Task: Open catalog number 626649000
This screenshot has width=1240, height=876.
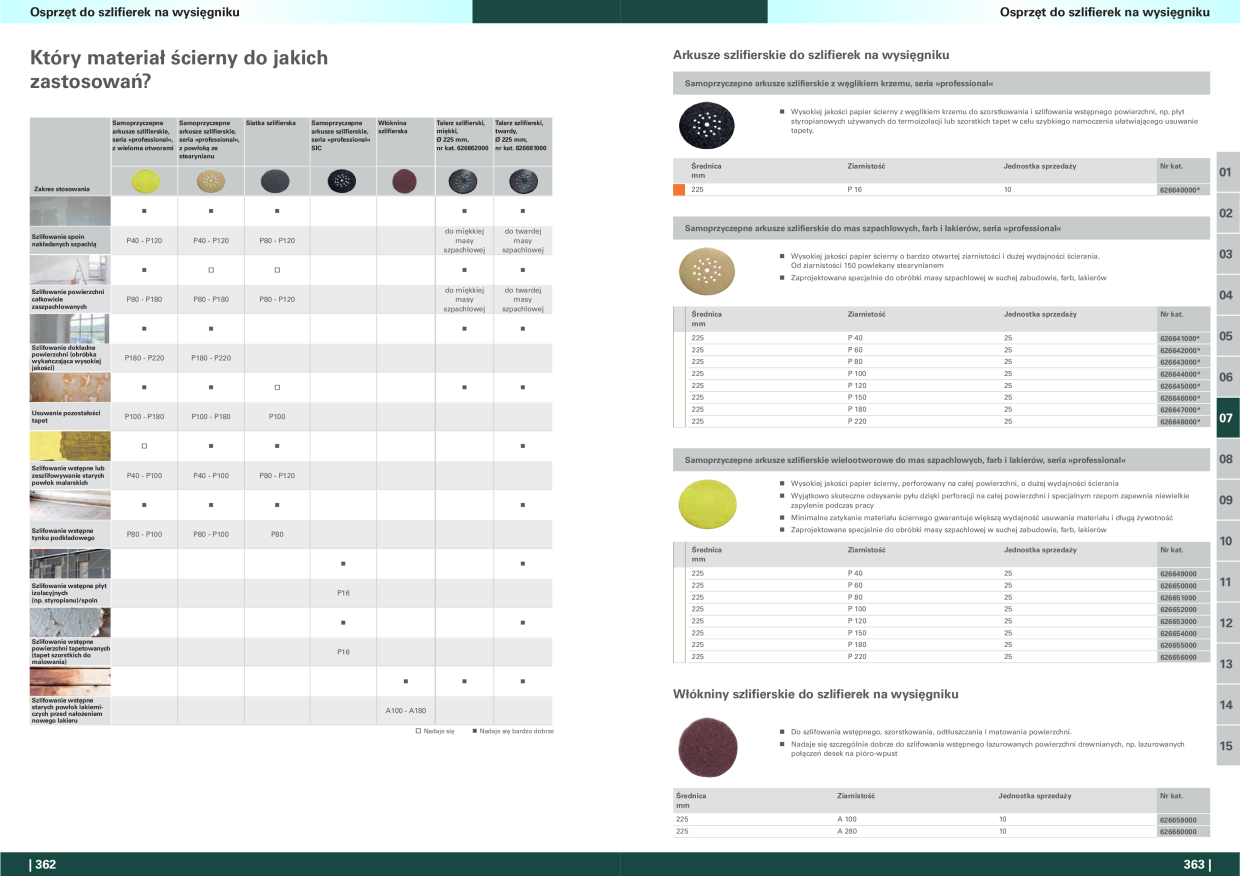Action: (x=1178, y=573)
